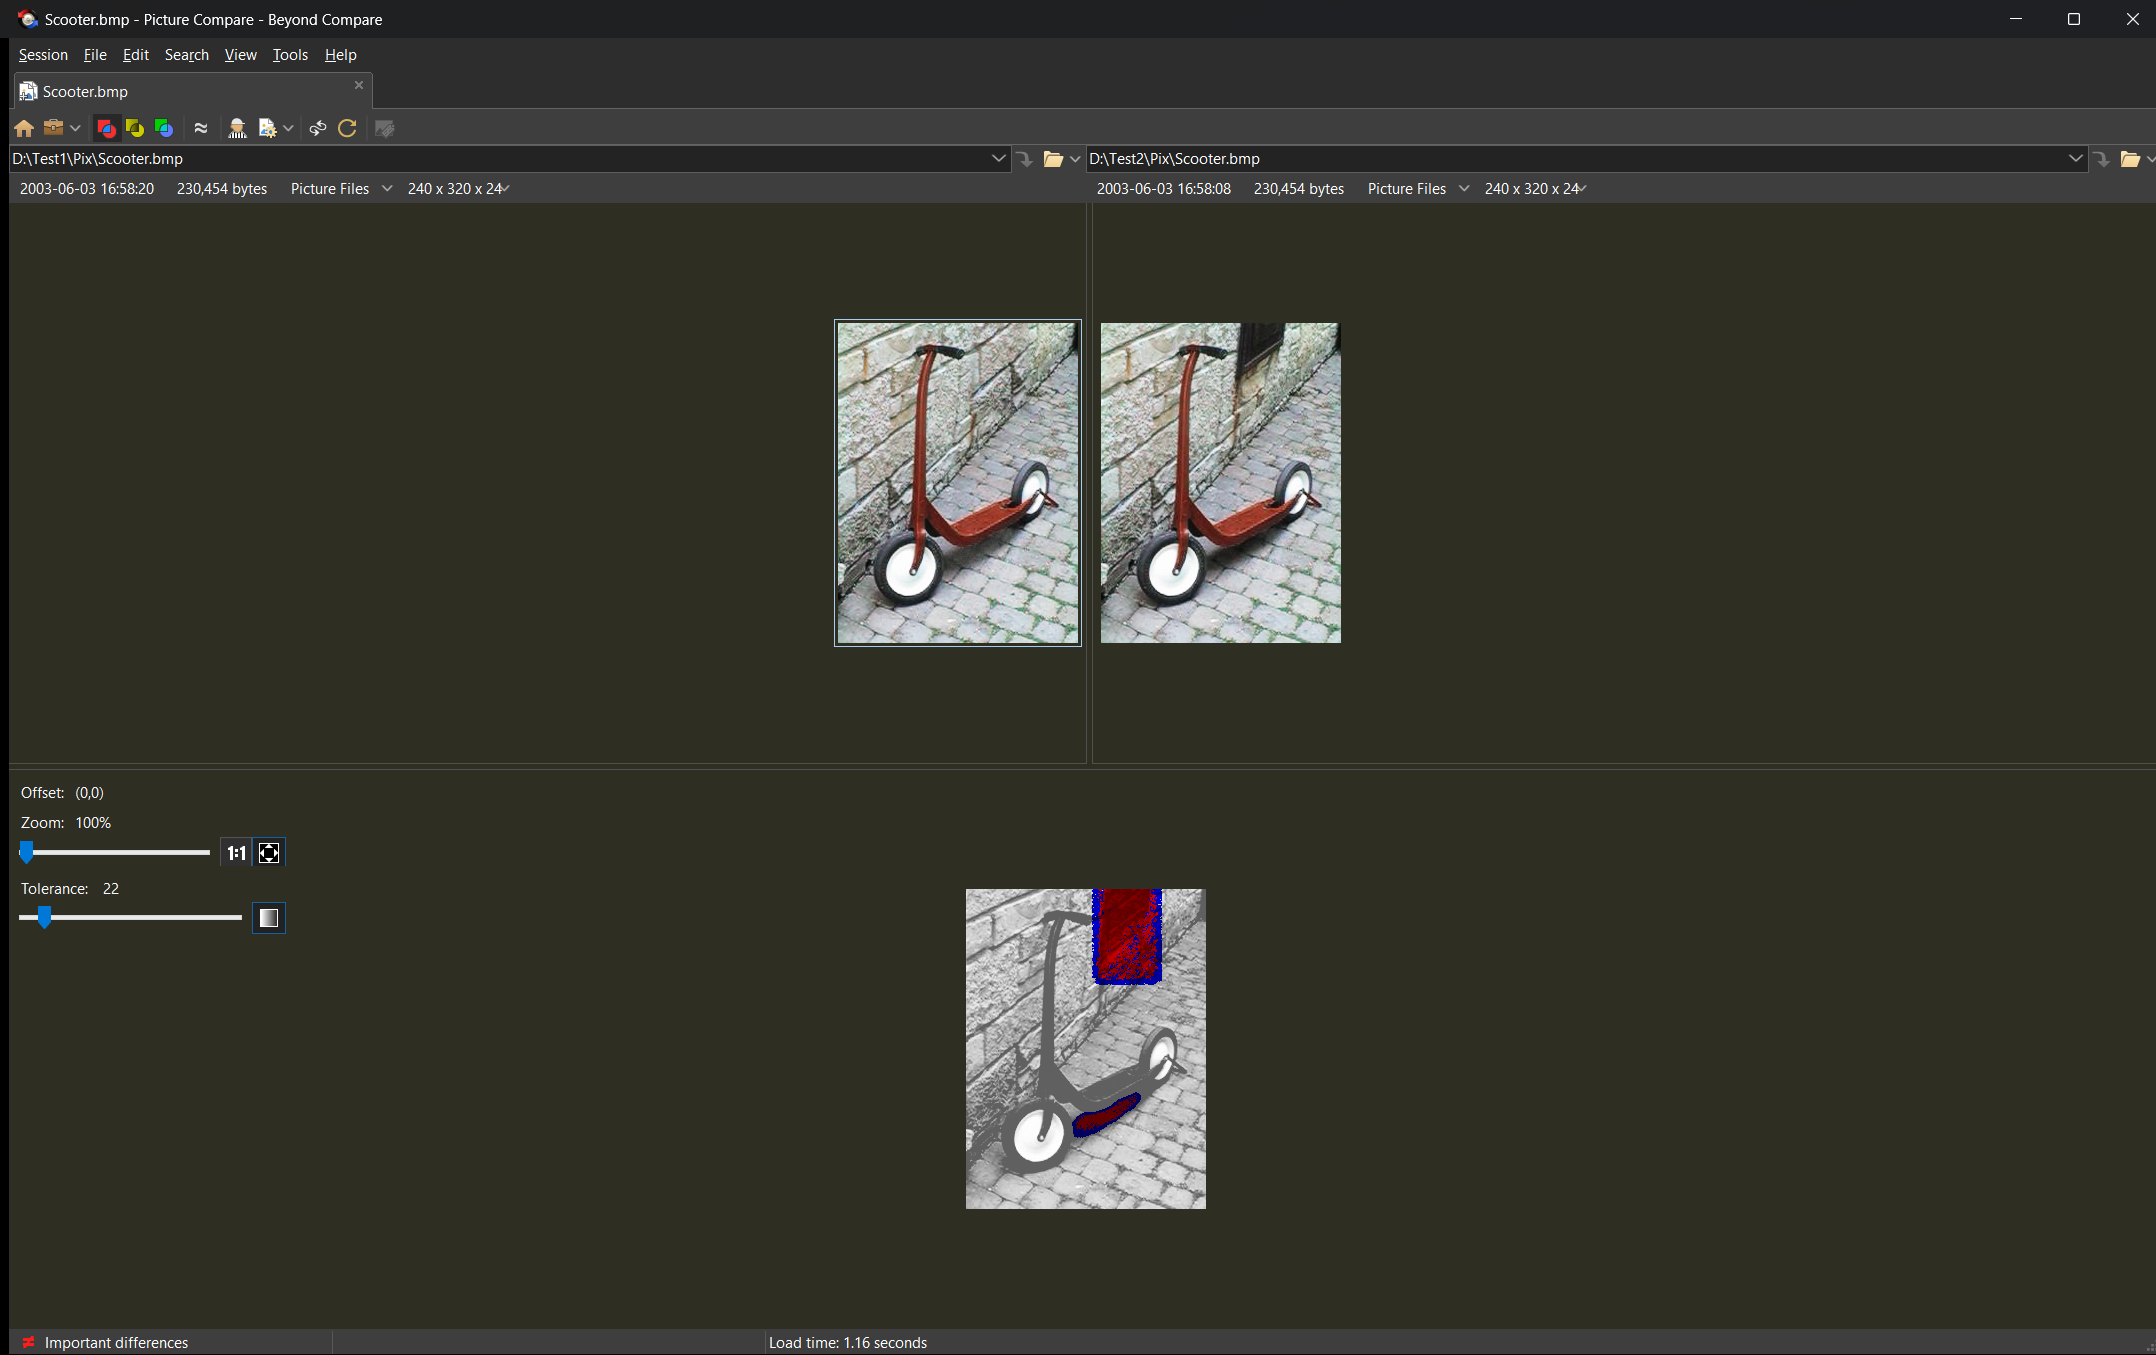Open the Edit menu
Screen dimensions: 2156x1355
pos(136,55)
